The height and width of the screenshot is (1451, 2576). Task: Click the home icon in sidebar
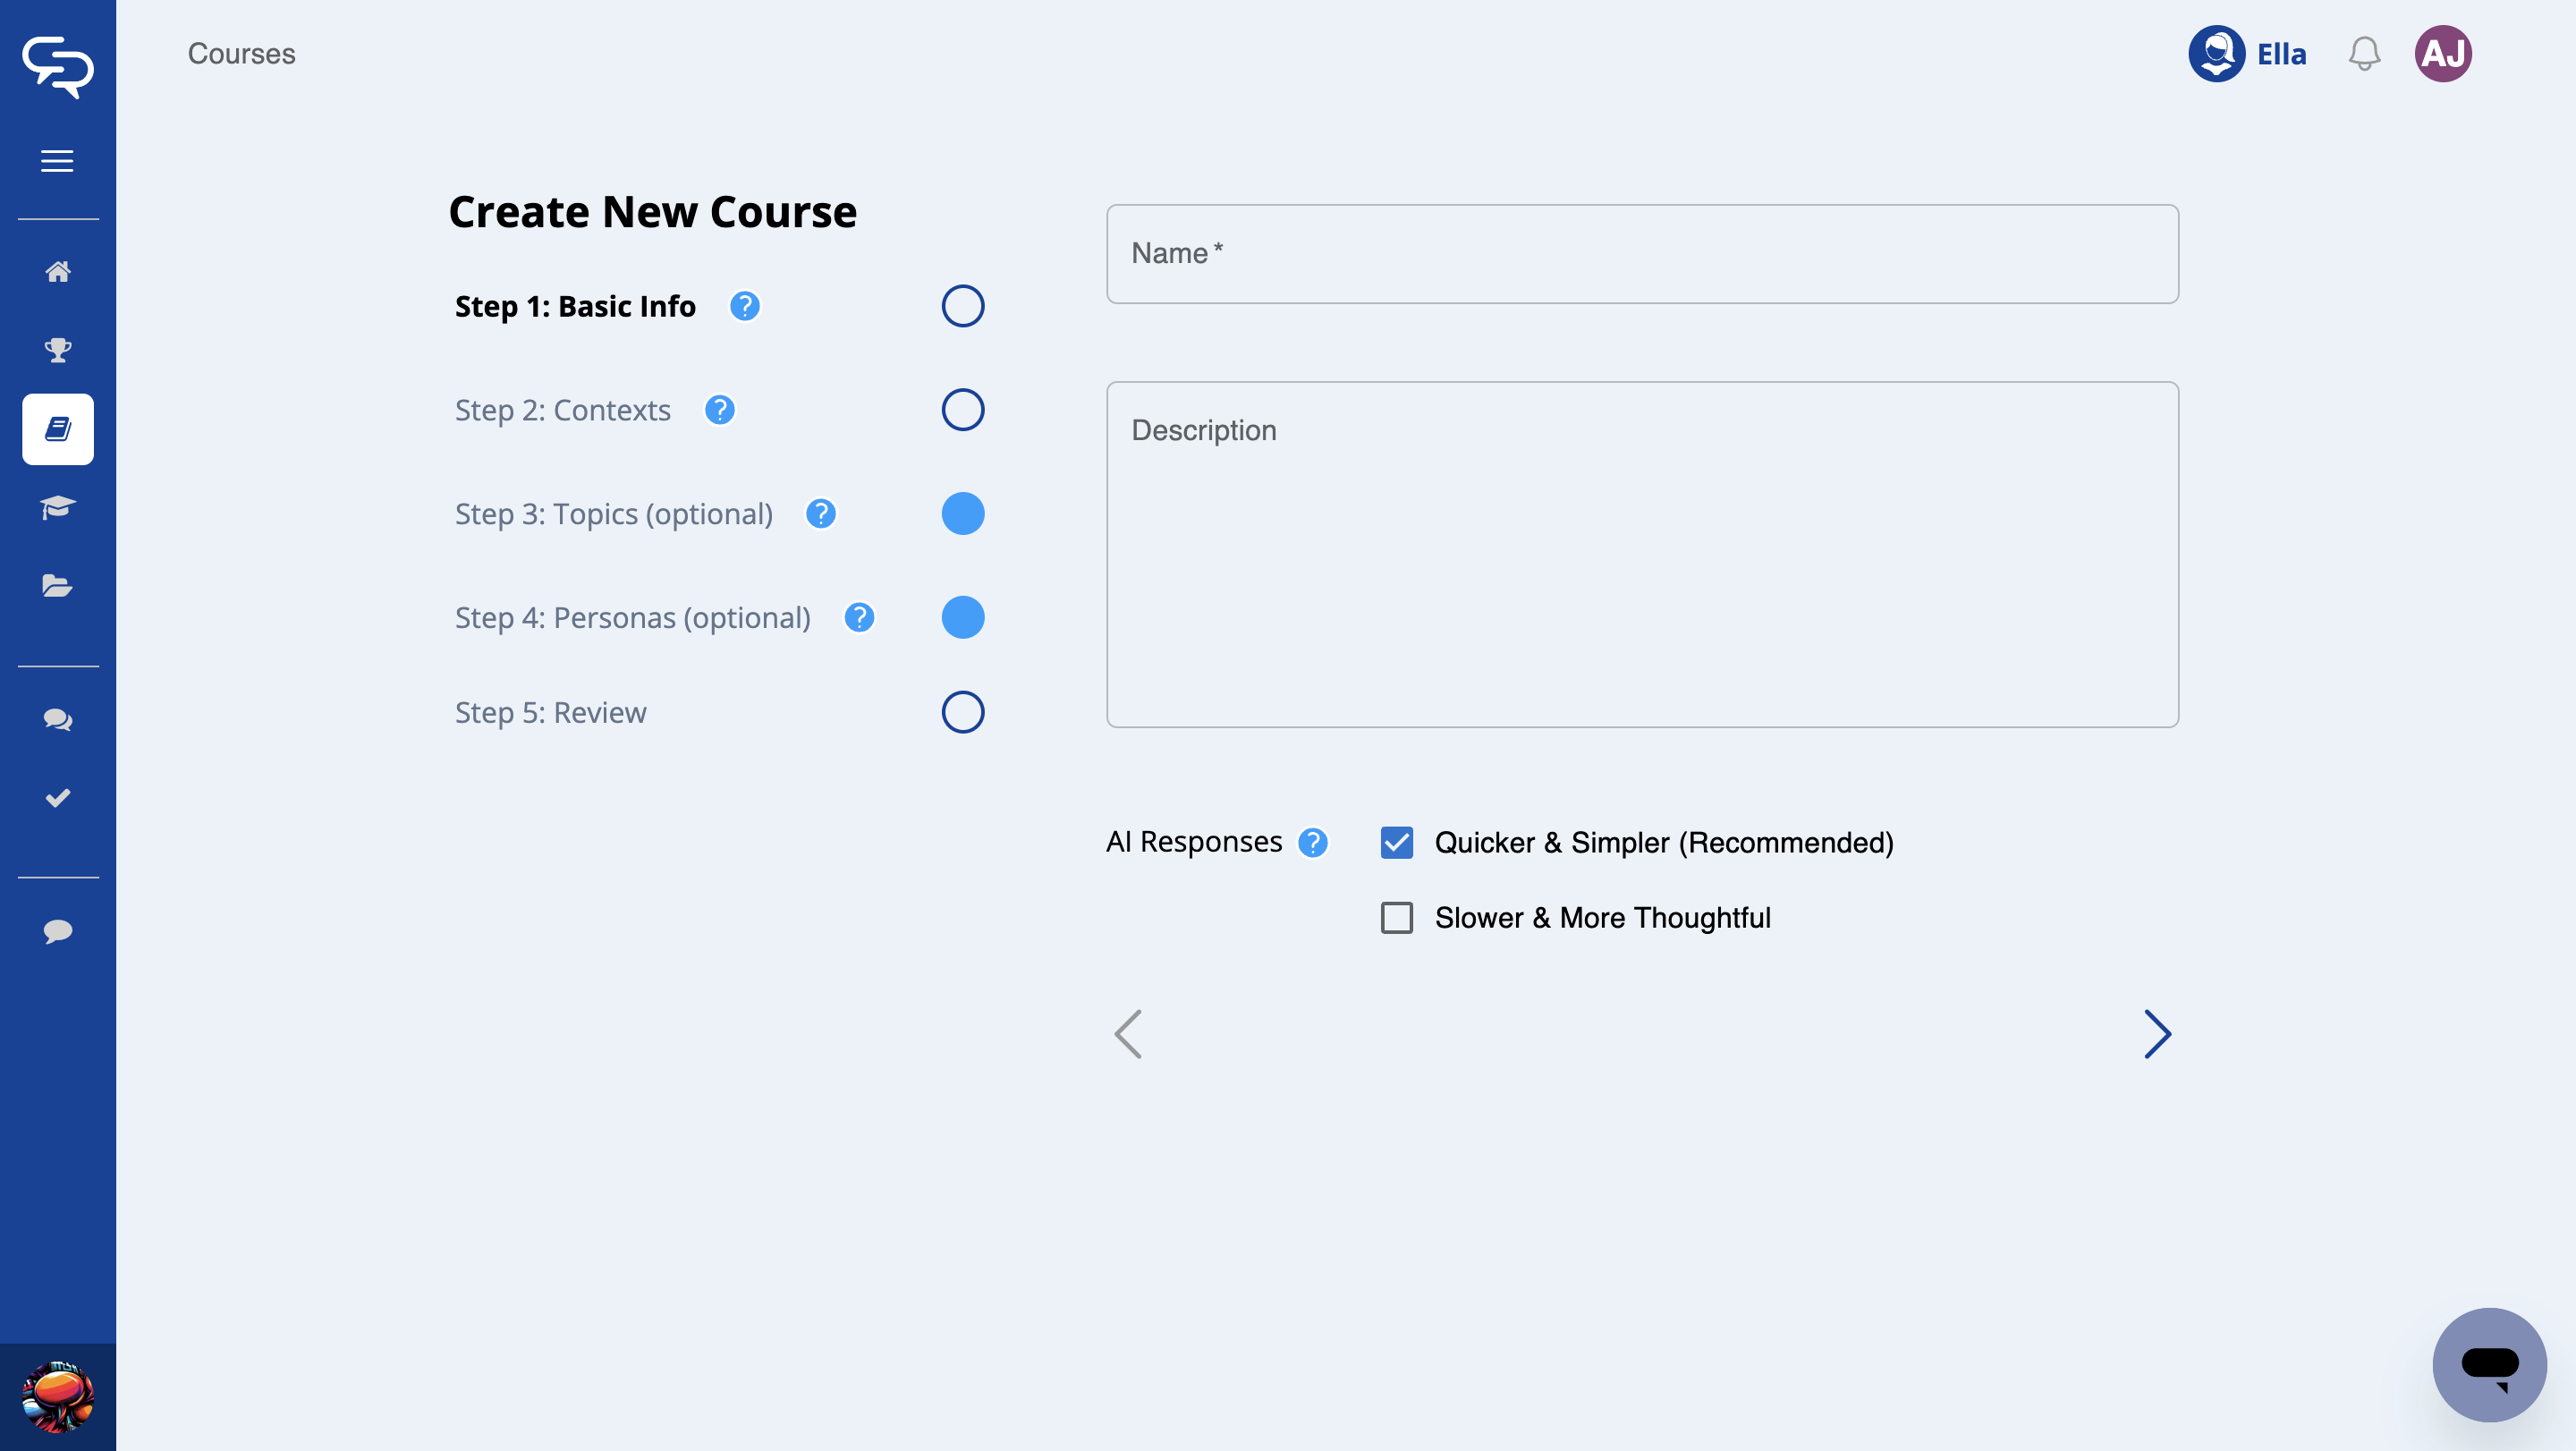click(58, 272)
